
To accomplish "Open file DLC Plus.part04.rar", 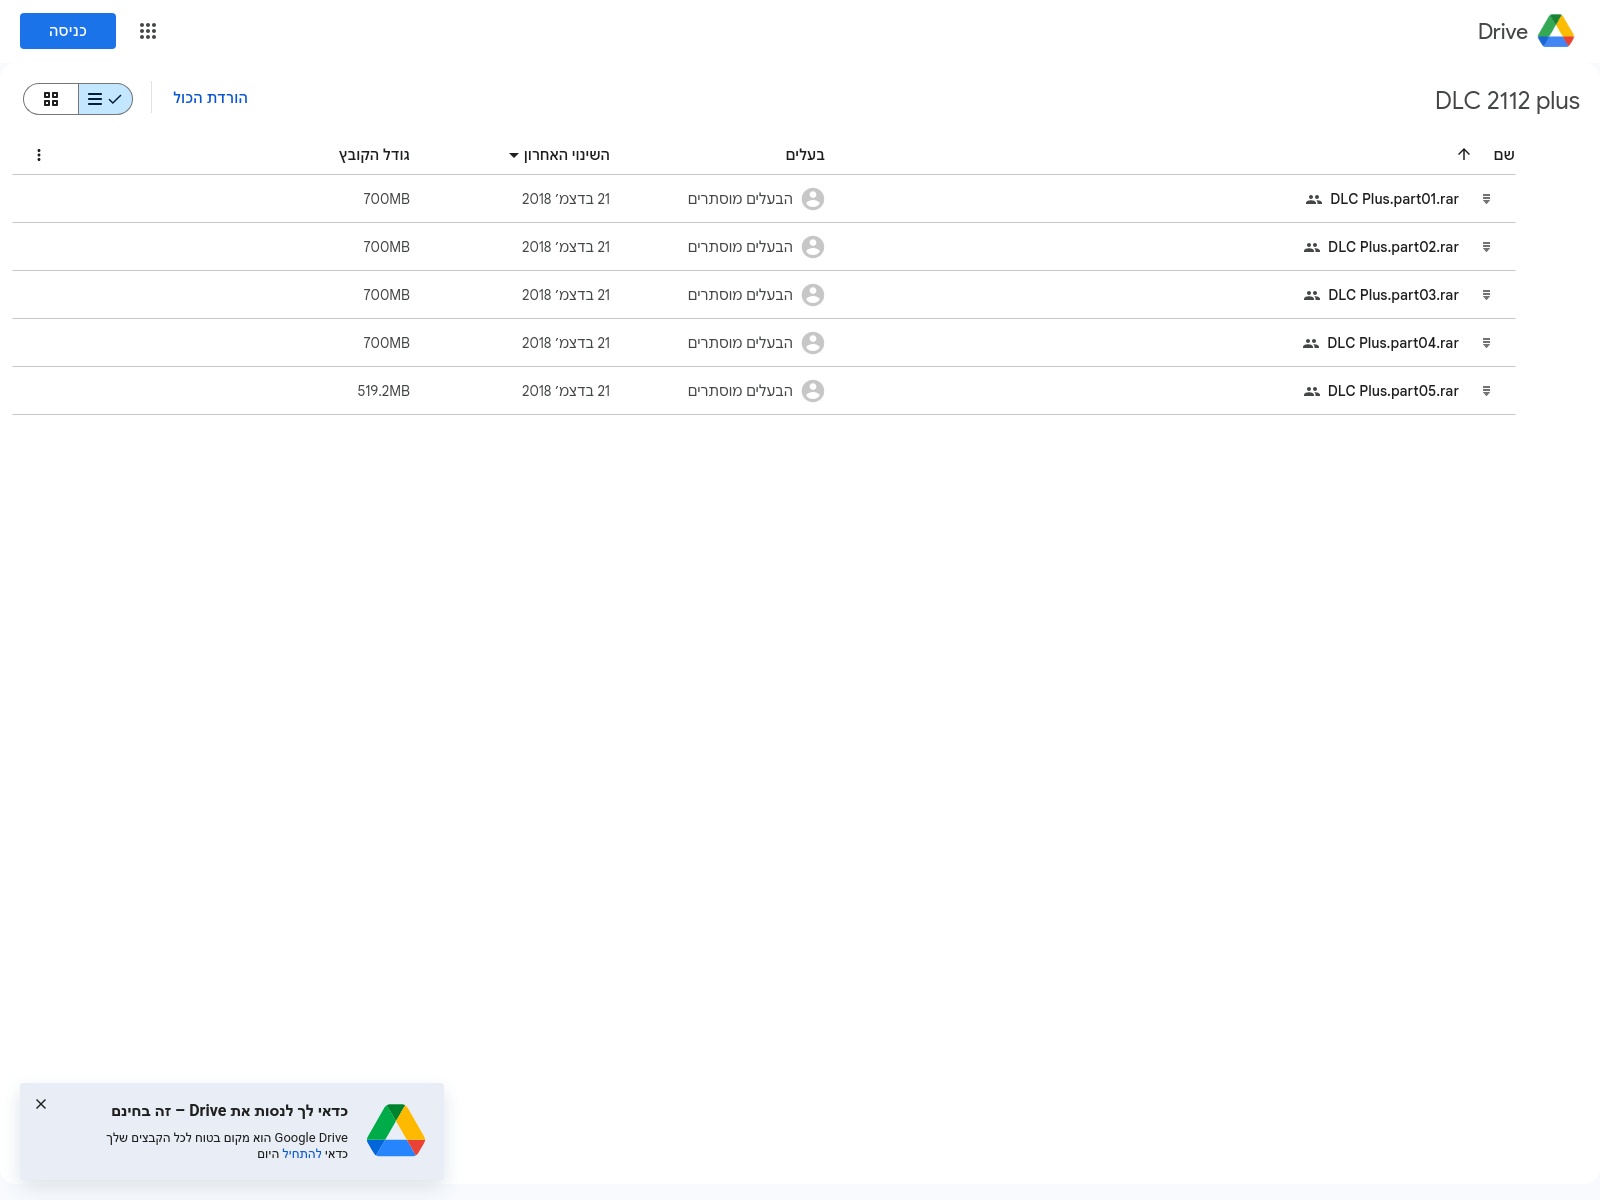I will (x=1393, y=343).
